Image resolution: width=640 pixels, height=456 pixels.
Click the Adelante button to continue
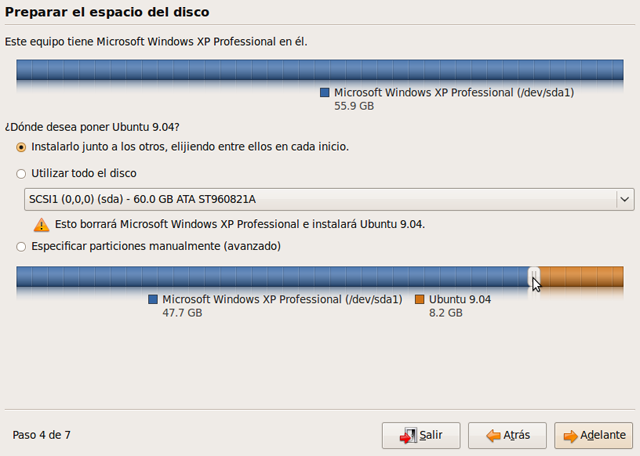[x=594, y=435]
